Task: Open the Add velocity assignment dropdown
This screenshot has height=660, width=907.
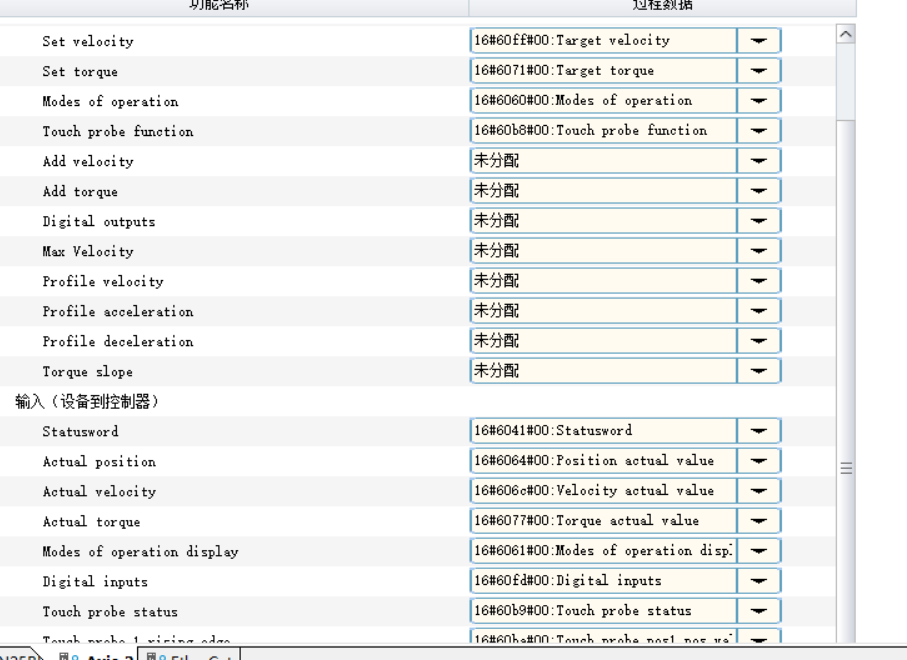Action: [x=759, y=161]
